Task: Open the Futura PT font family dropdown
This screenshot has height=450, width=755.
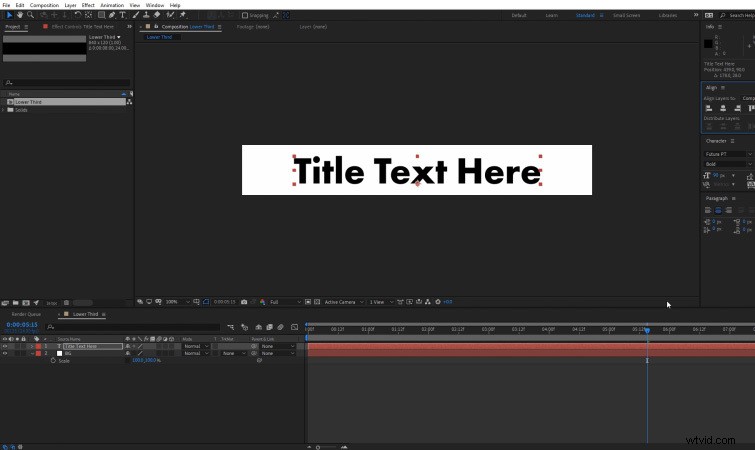Action: tap(728, 154)
